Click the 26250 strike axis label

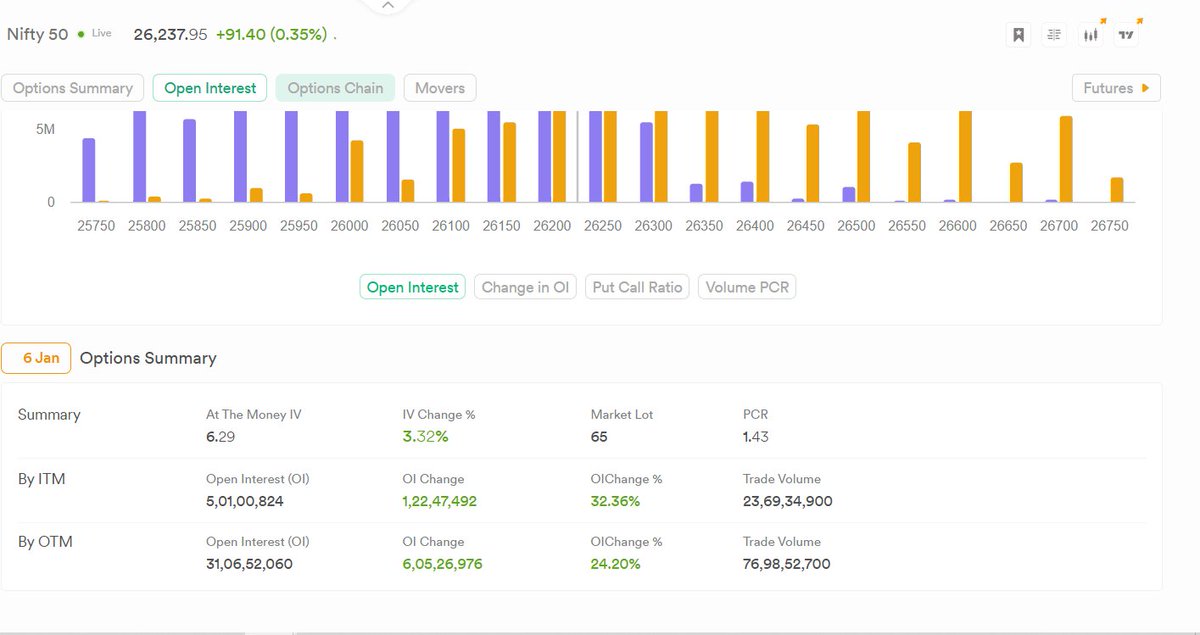(602, 226)
